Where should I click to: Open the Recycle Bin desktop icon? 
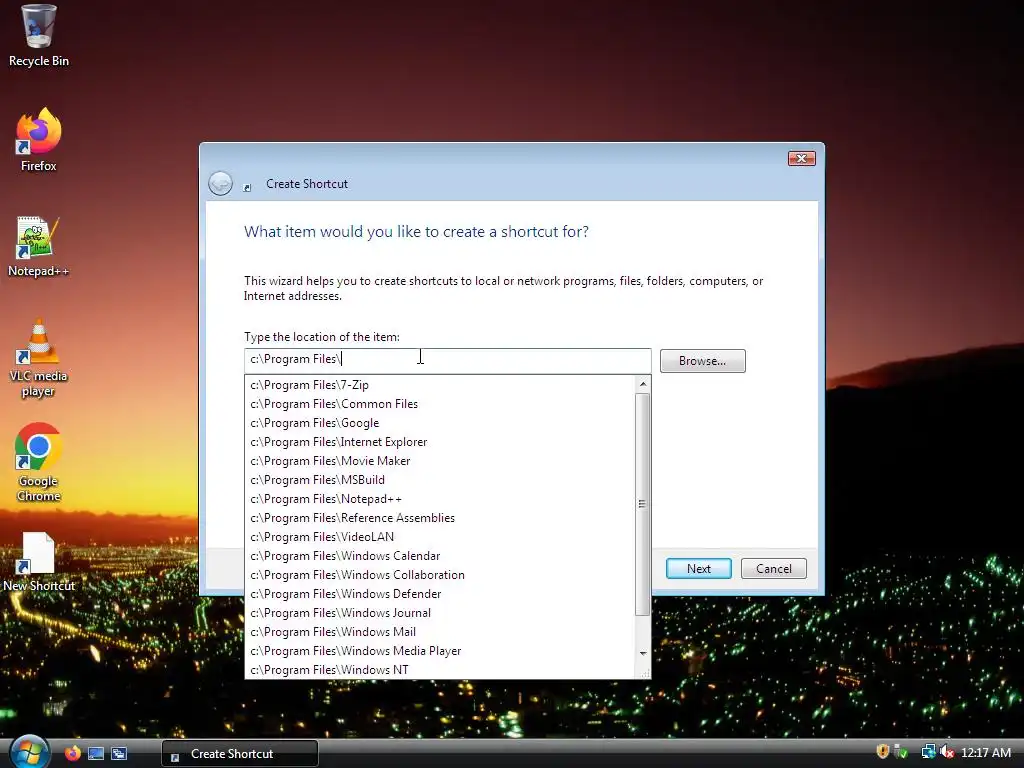tap(39, 36)
